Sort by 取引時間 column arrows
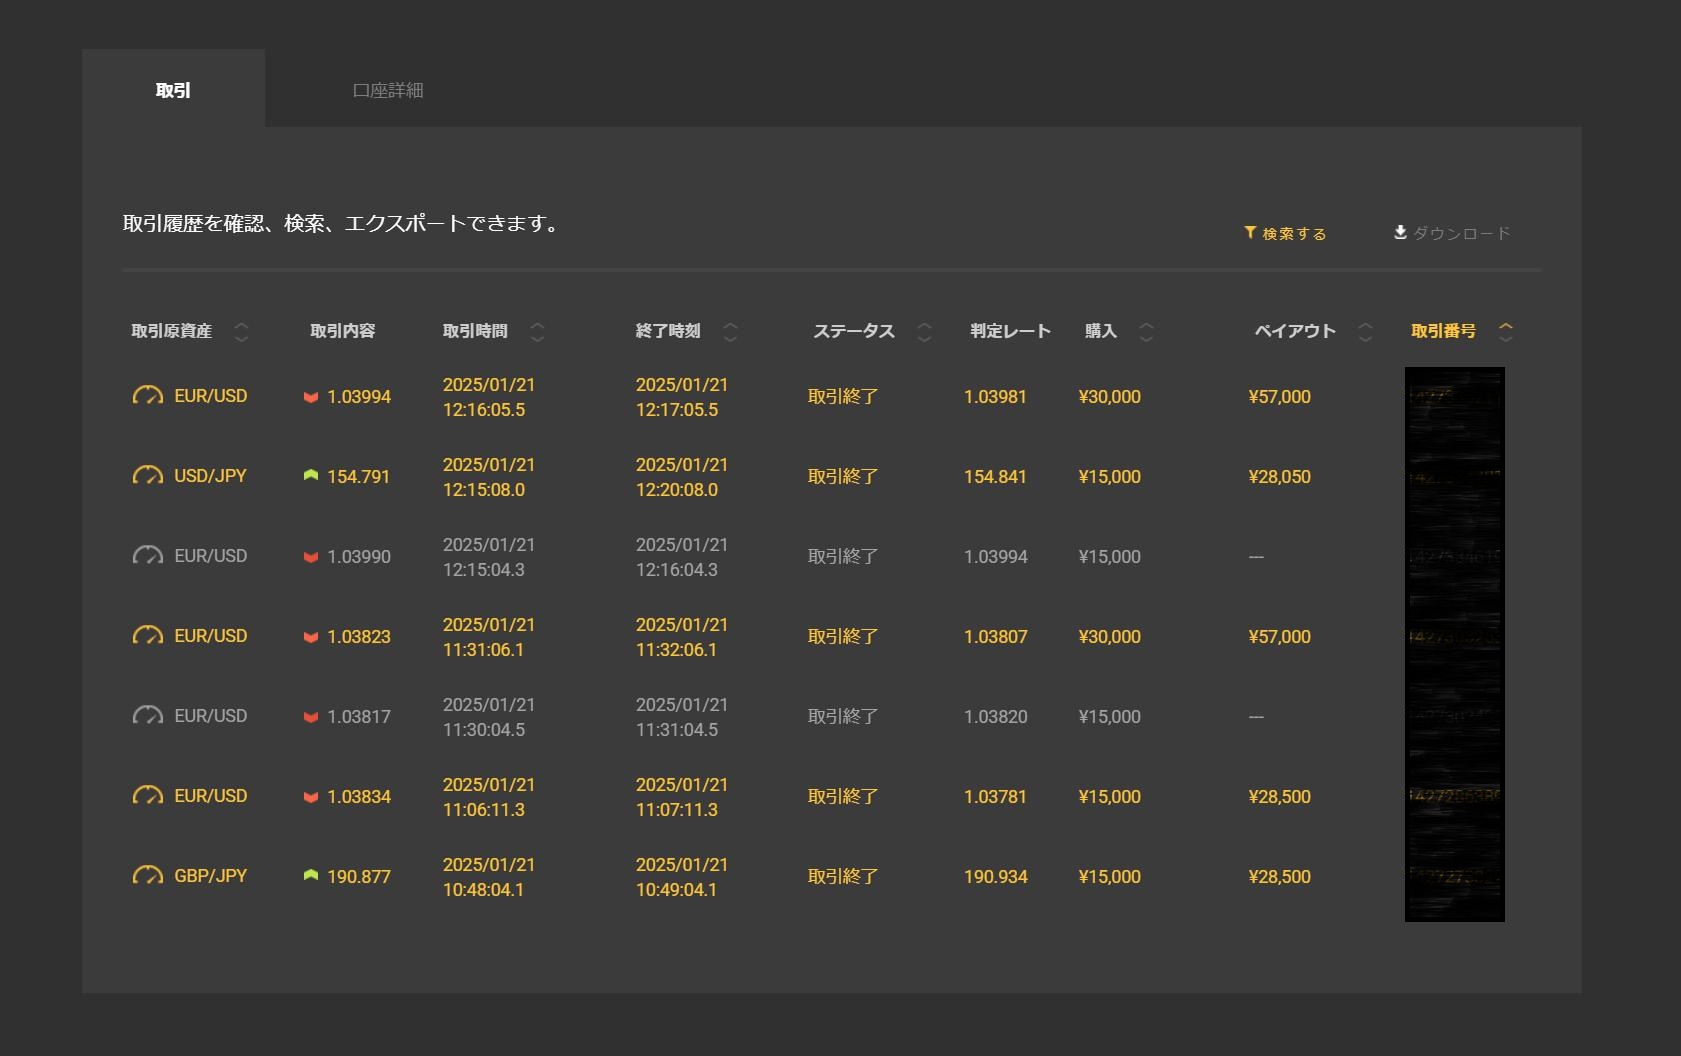1681x1056 pixels. point(537,332)
